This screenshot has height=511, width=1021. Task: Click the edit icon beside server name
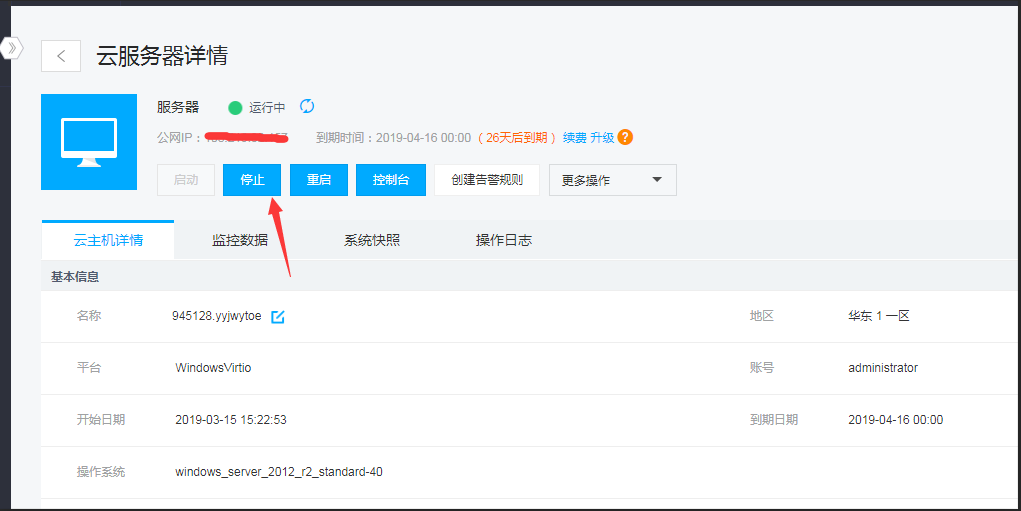278,317
